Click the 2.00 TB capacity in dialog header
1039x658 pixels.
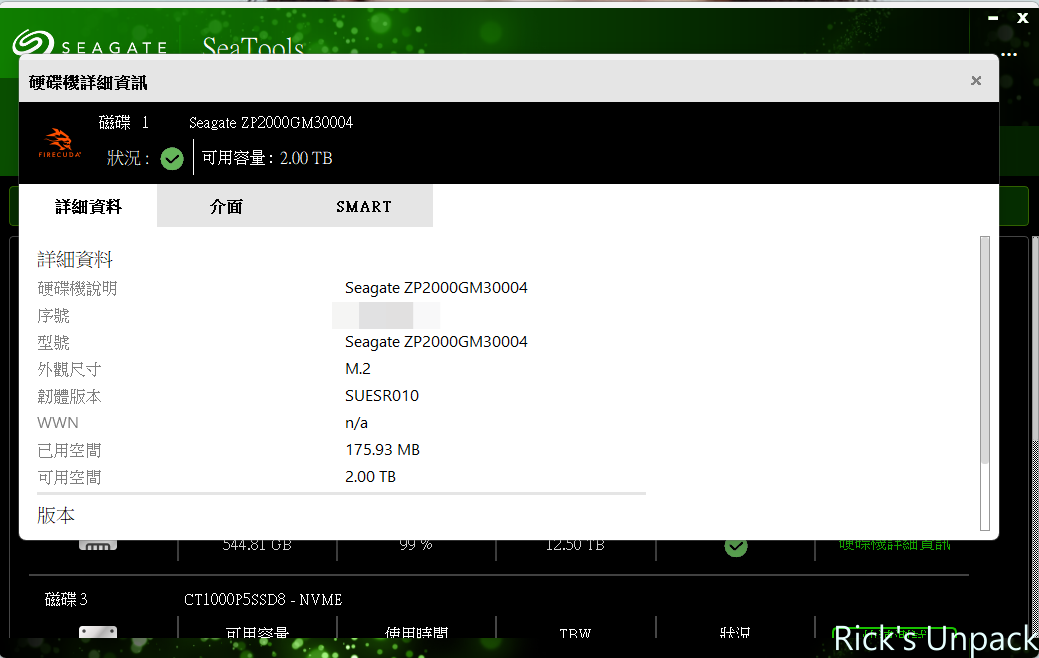pyautogui.click(x=306, y=158)
